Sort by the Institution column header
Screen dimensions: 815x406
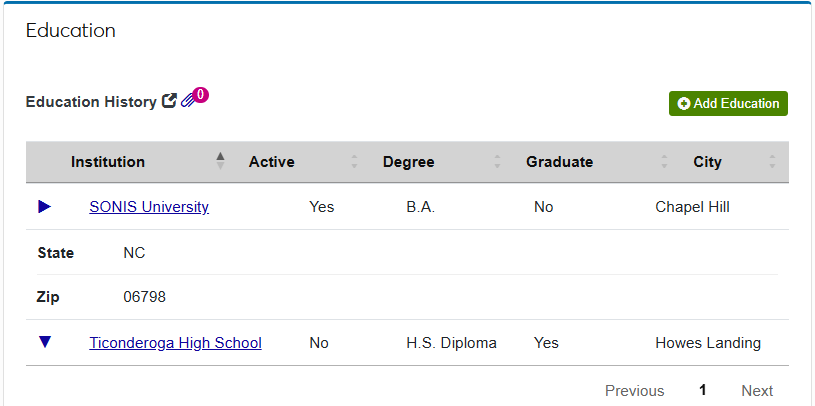108,162
